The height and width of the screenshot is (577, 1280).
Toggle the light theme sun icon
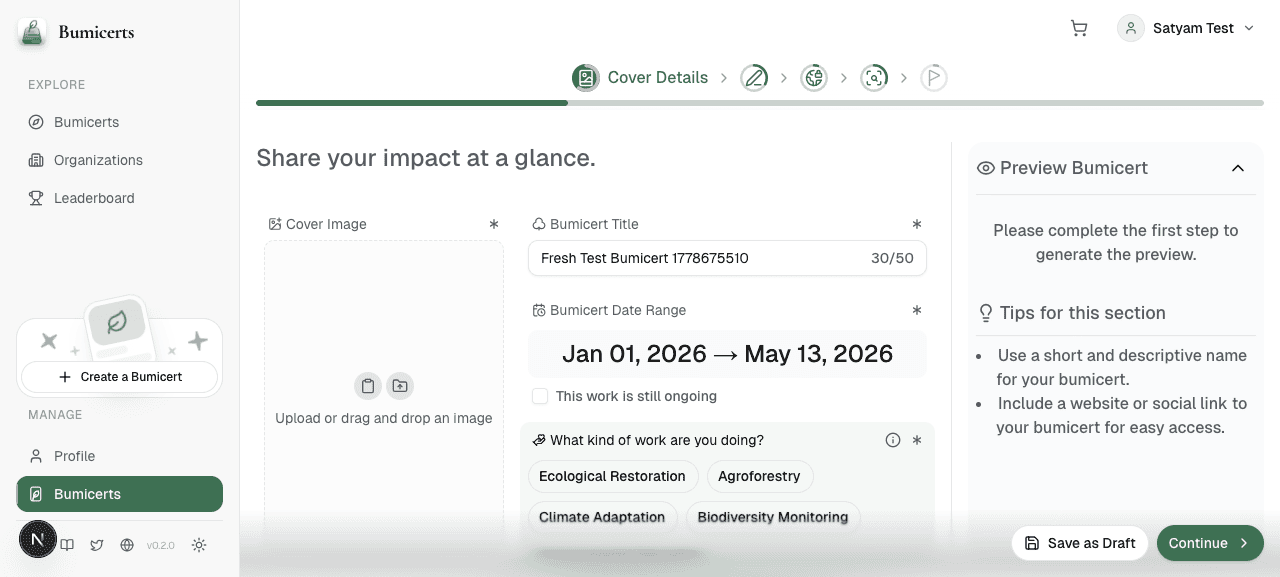(199, 545)
